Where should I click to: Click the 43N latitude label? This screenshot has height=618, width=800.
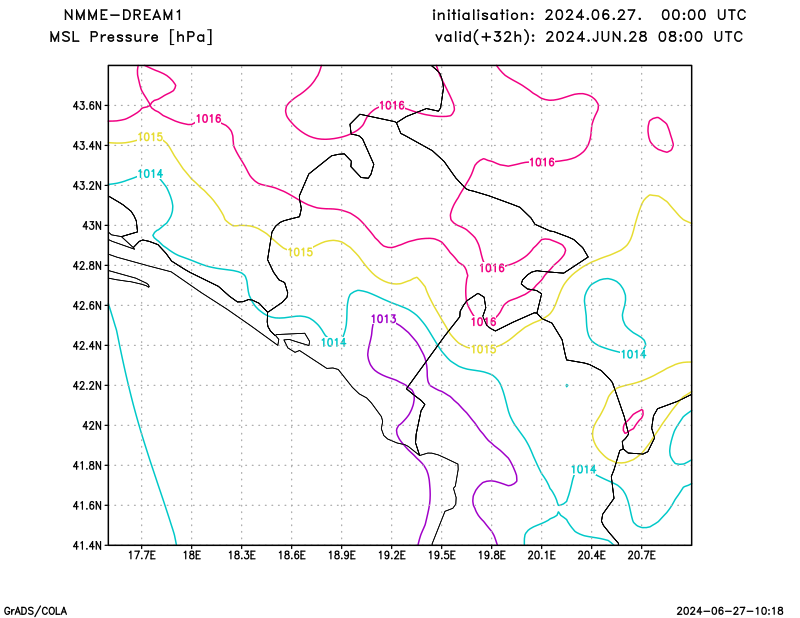coord(92,226)
